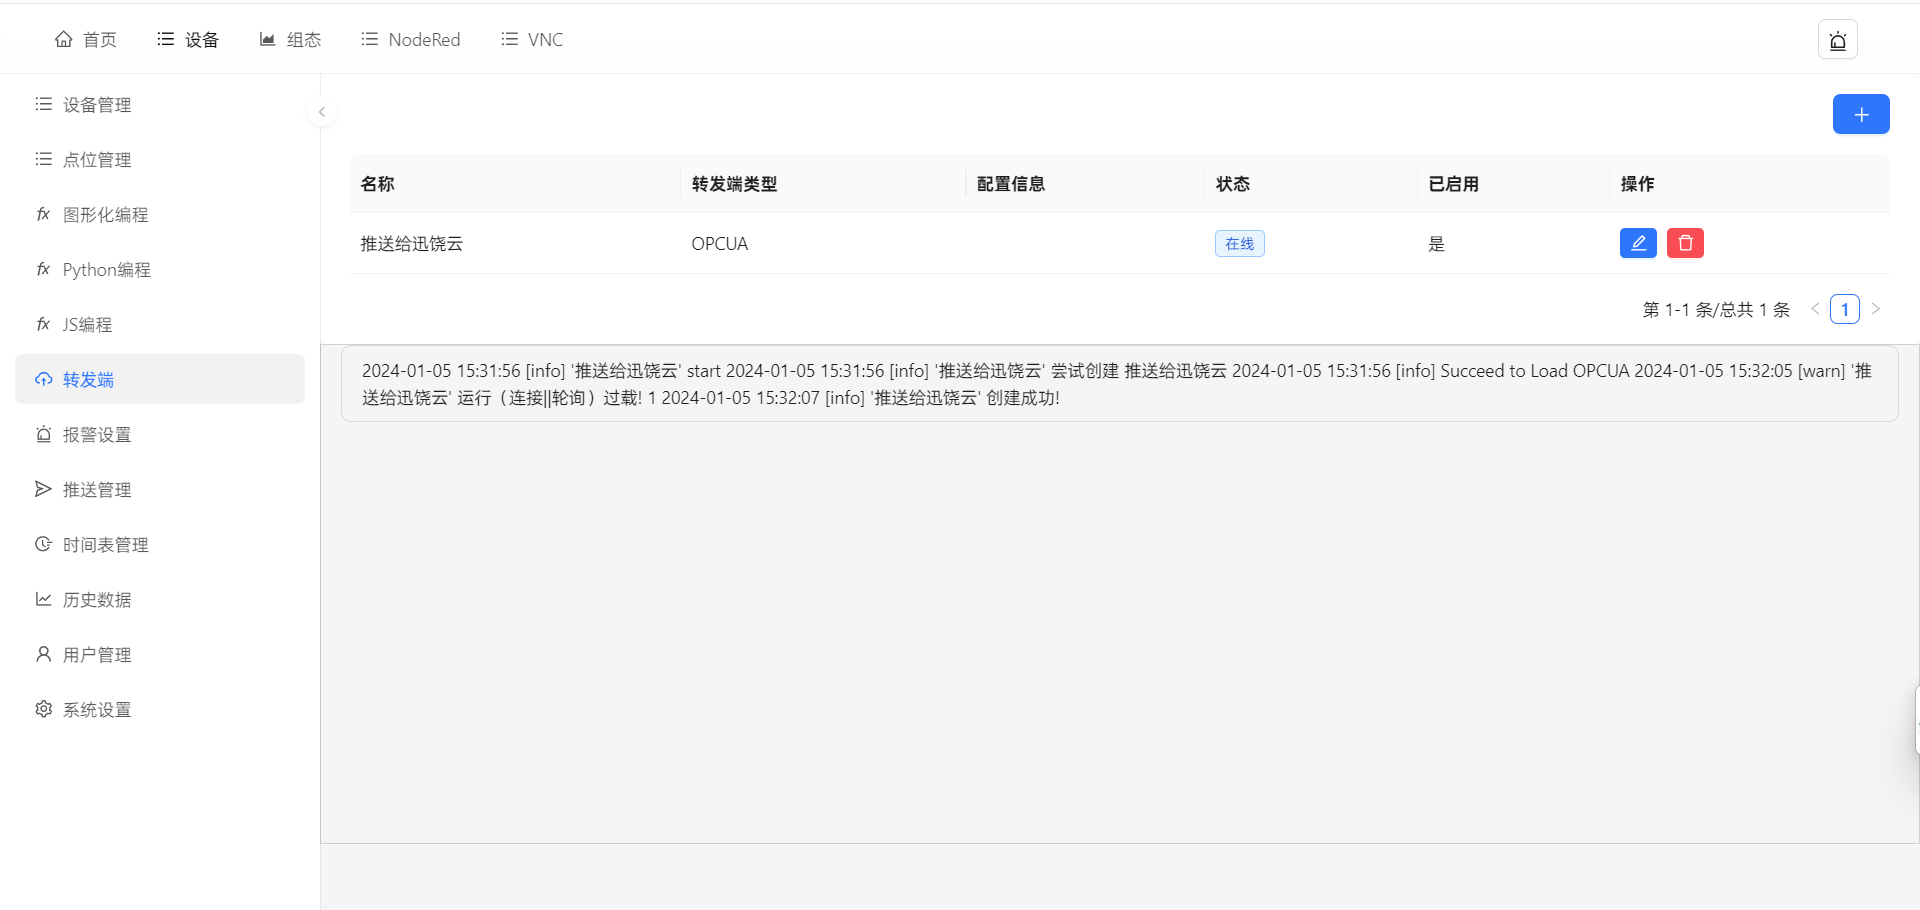This screenshot has height=910, width=1920.
Task: Click the alarm bell icon in header
Action: tap(1837, 40)
